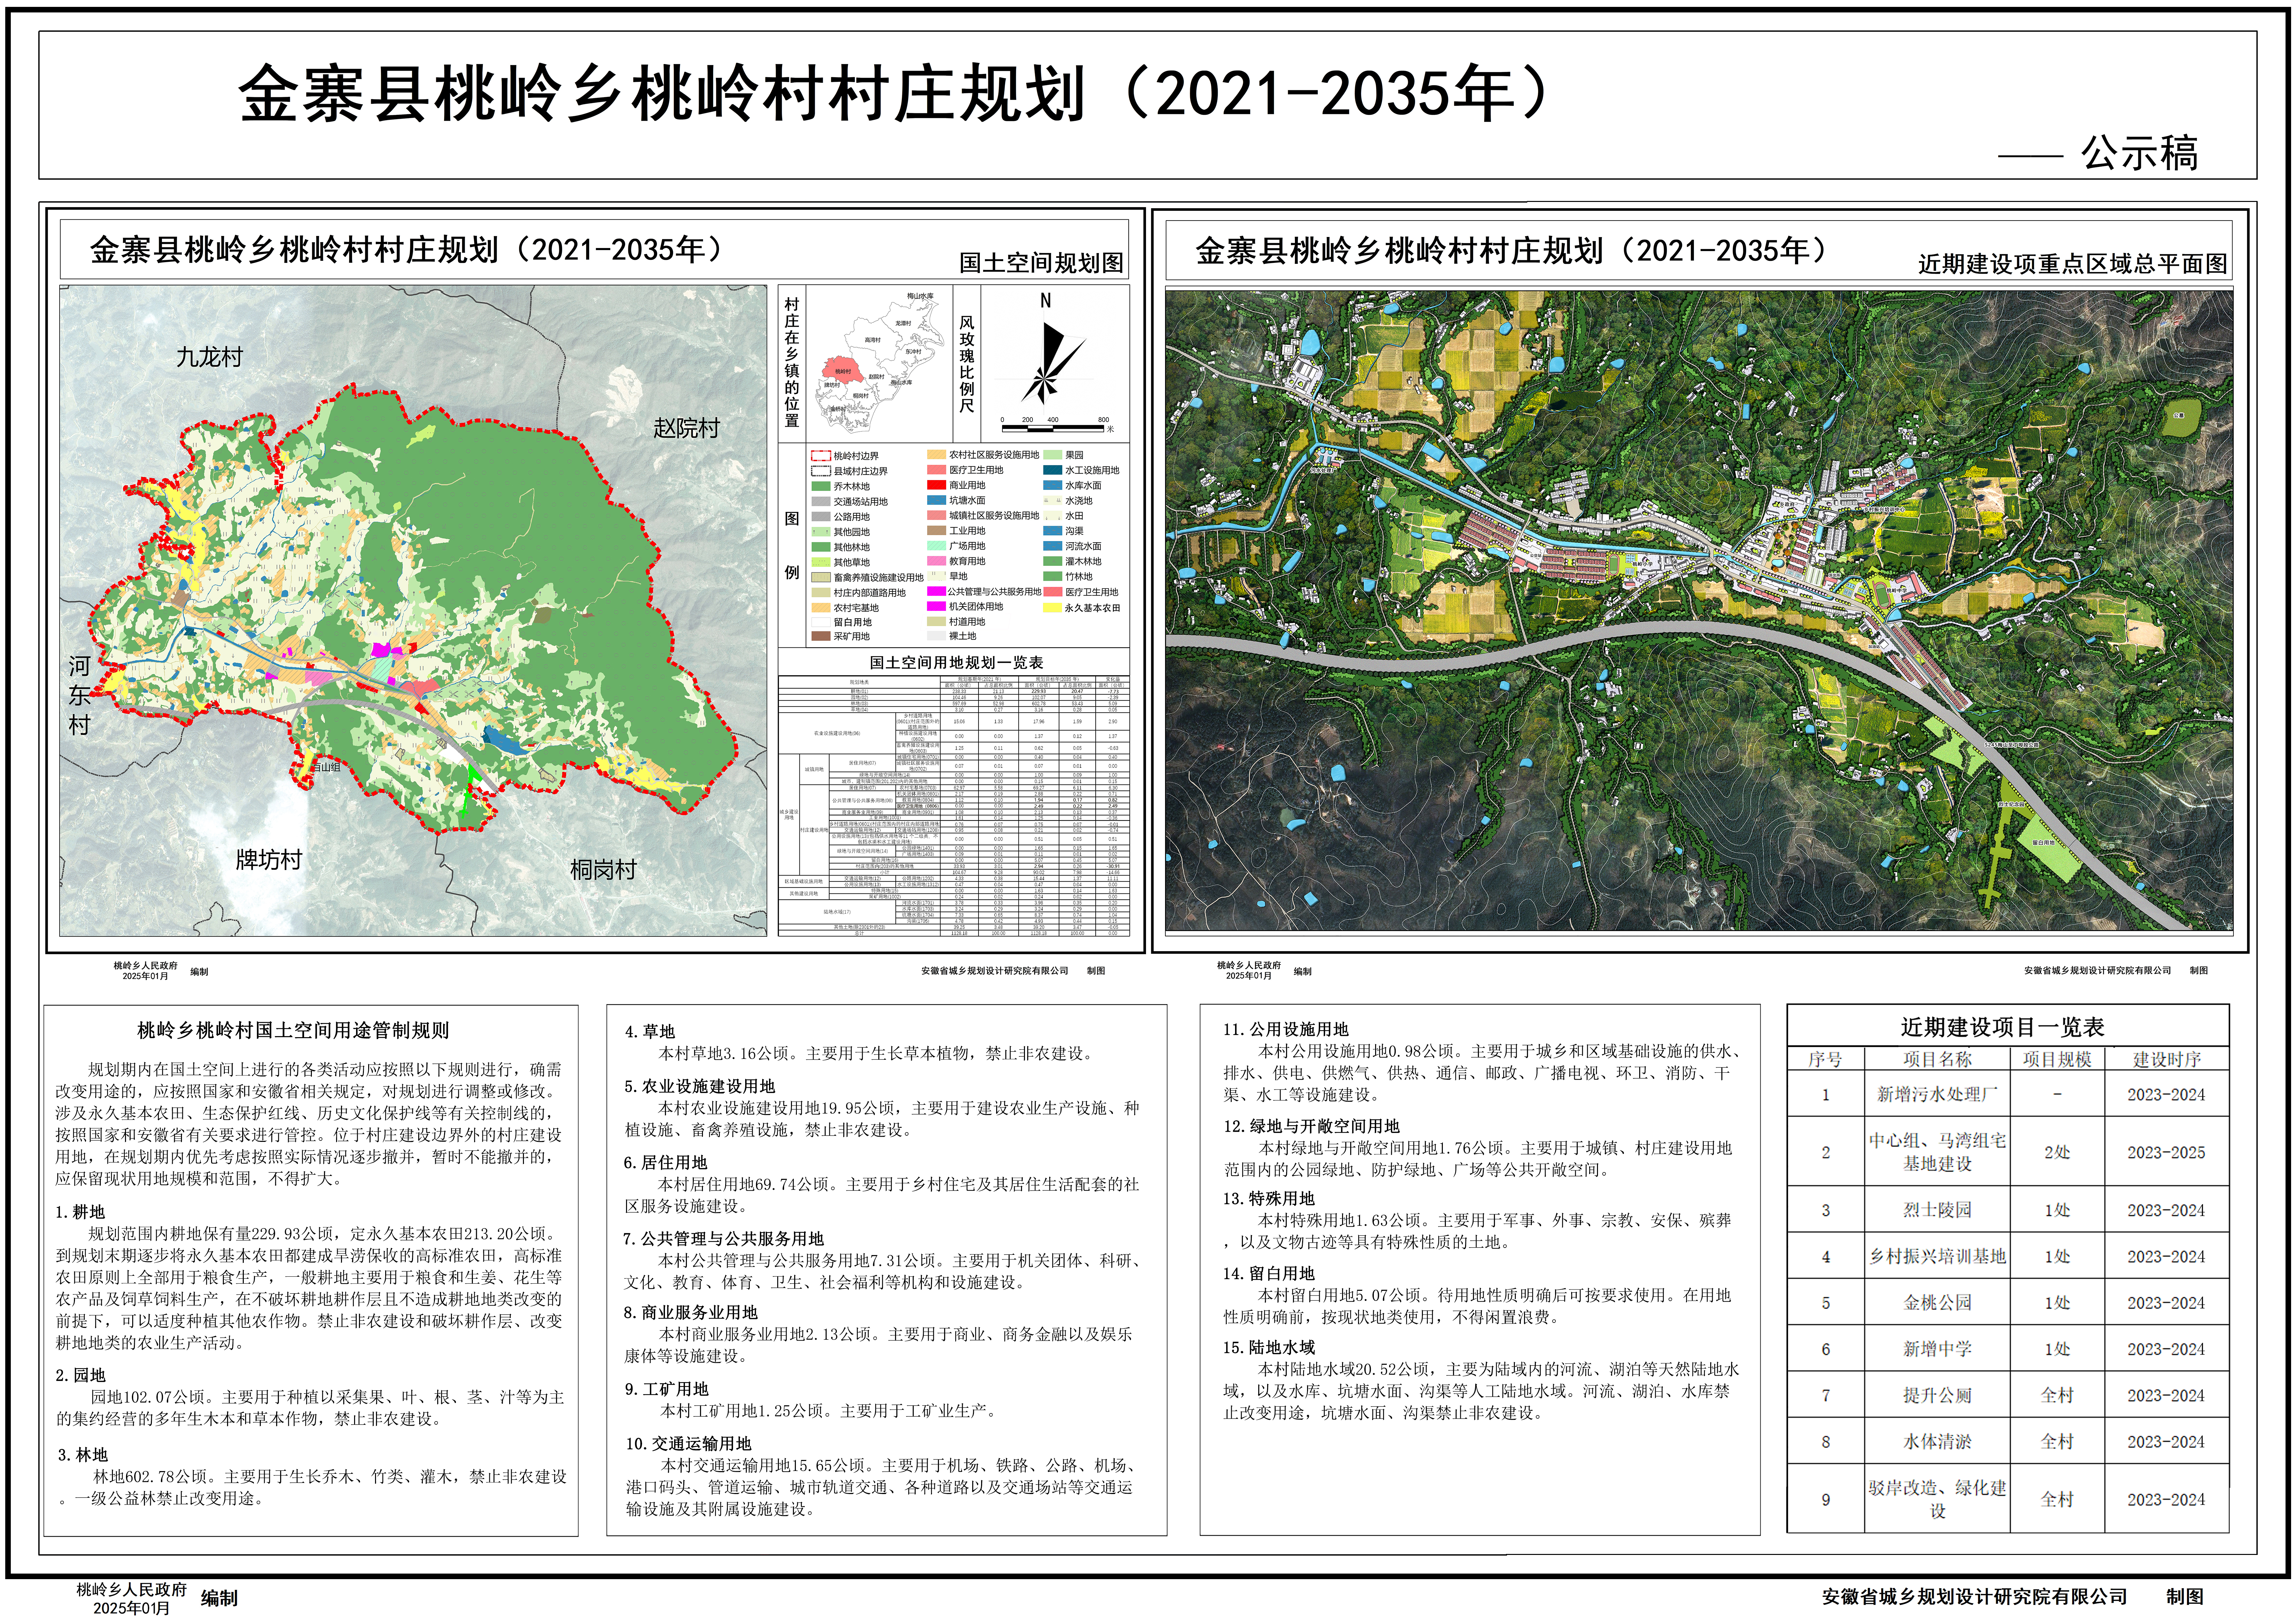Click the satellite site plan image
The image size is (2296, 1623).
tap(1699, 611)
